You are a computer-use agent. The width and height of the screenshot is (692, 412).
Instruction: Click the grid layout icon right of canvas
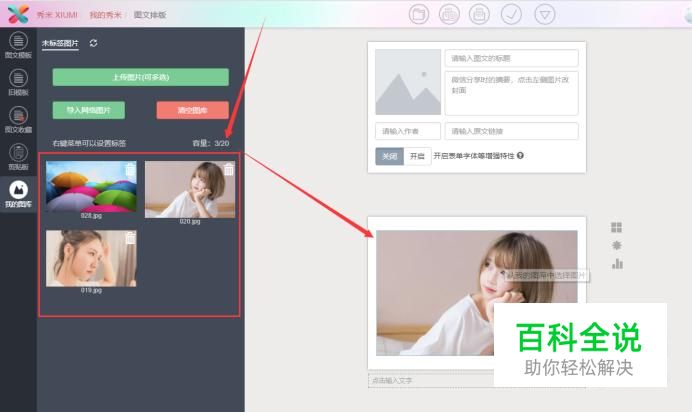(617, 227)
